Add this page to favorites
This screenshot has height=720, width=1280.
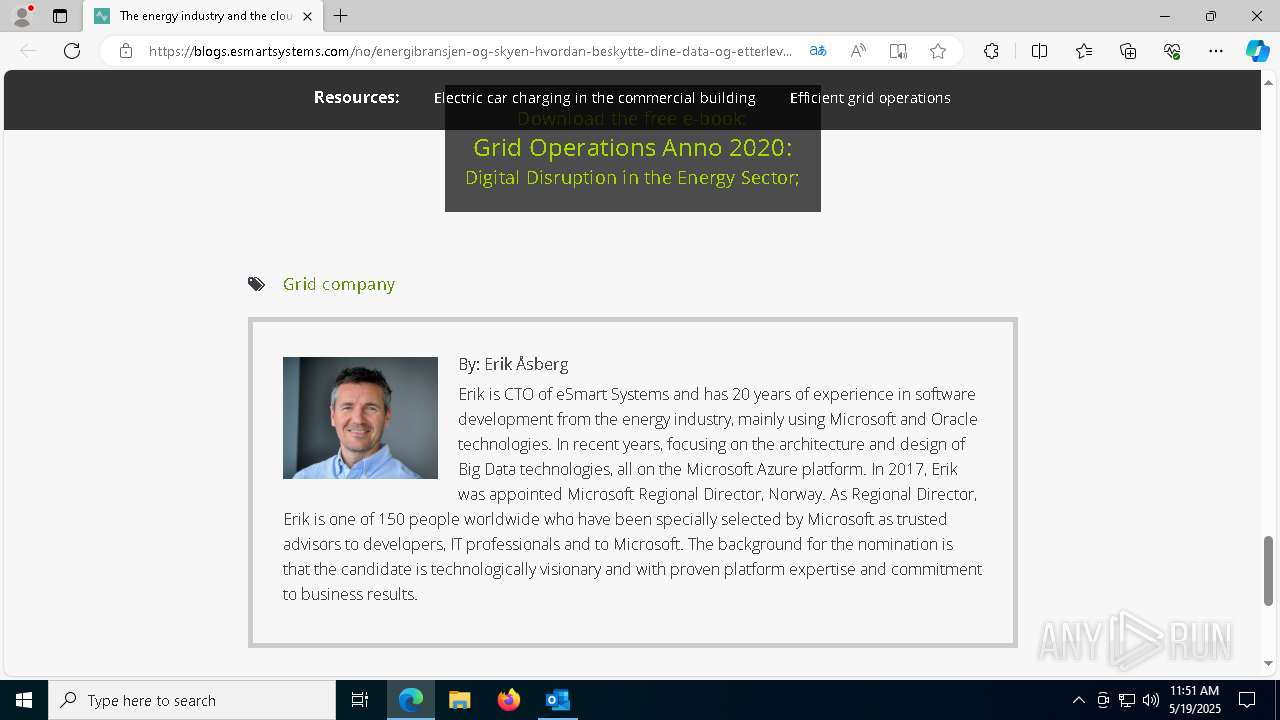coord(938,51)
